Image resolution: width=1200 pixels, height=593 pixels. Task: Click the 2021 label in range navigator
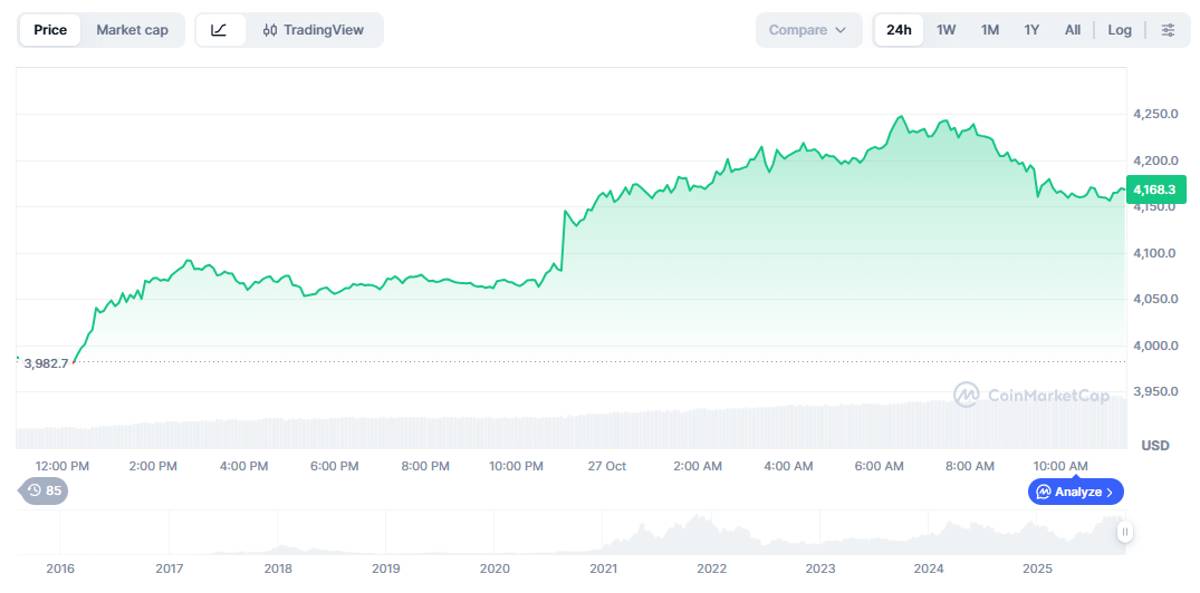pos(603,568)
